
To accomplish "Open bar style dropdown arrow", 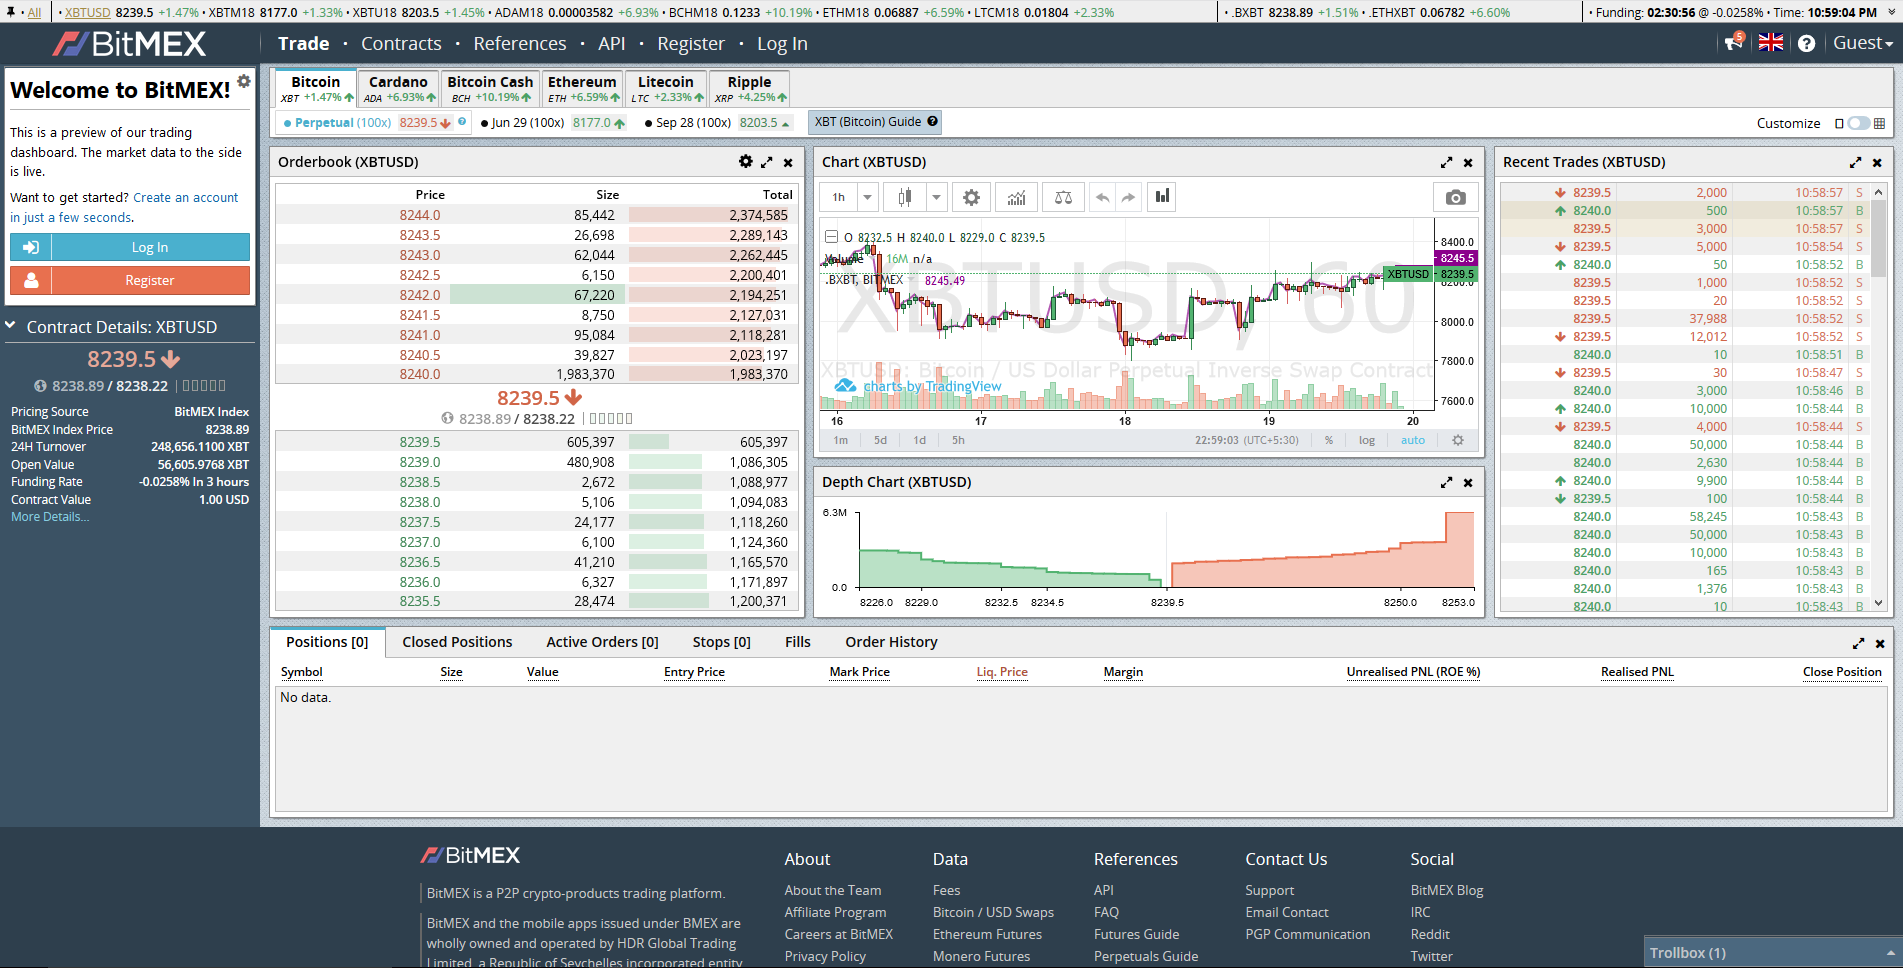I will point(936,197).
